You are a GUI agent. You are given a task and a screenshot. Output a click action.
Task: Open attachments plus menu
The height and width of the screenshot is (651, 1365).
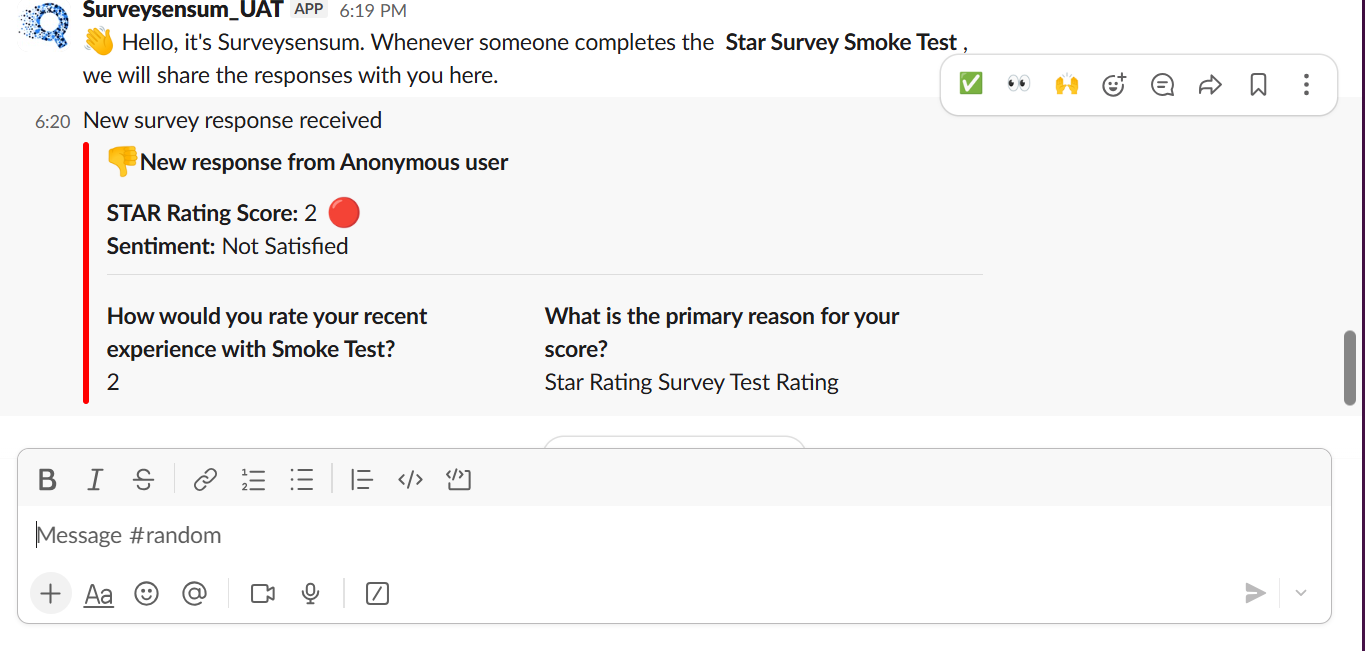(50, 594)
